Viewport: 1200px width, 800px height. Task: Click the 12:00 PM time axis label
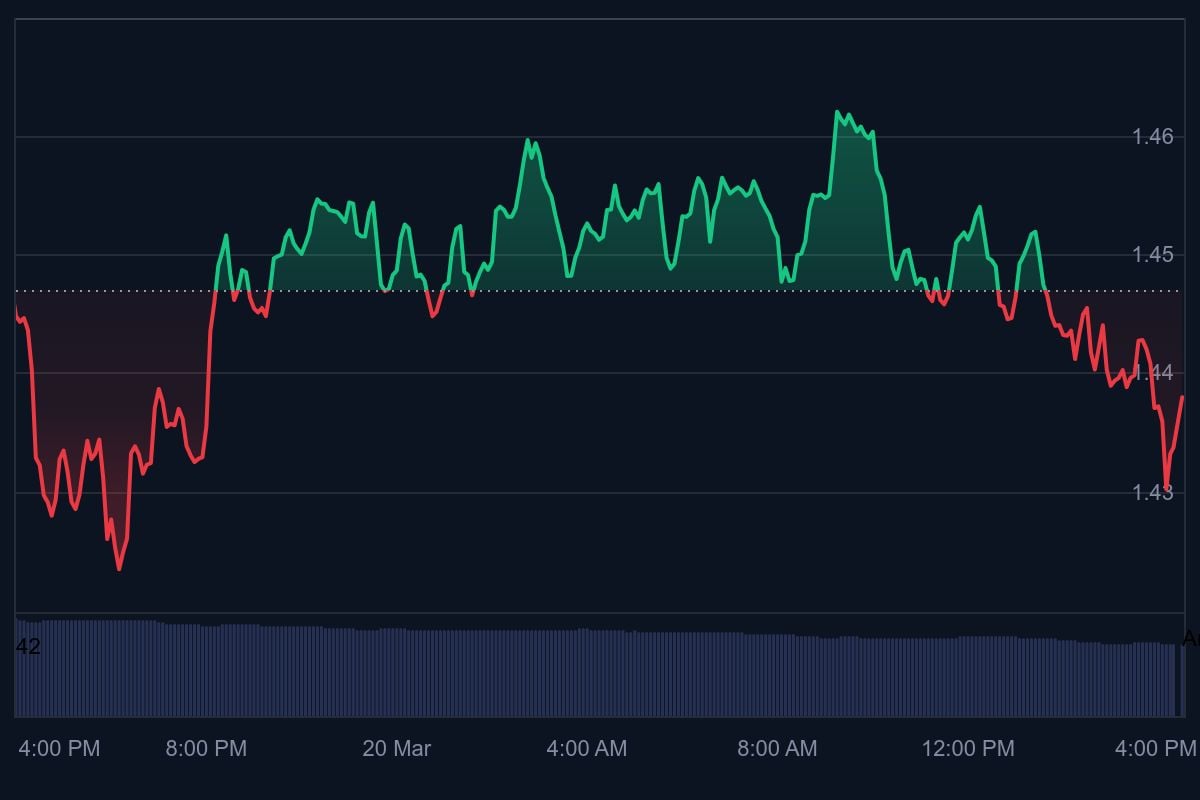click(x=967, y=748)
